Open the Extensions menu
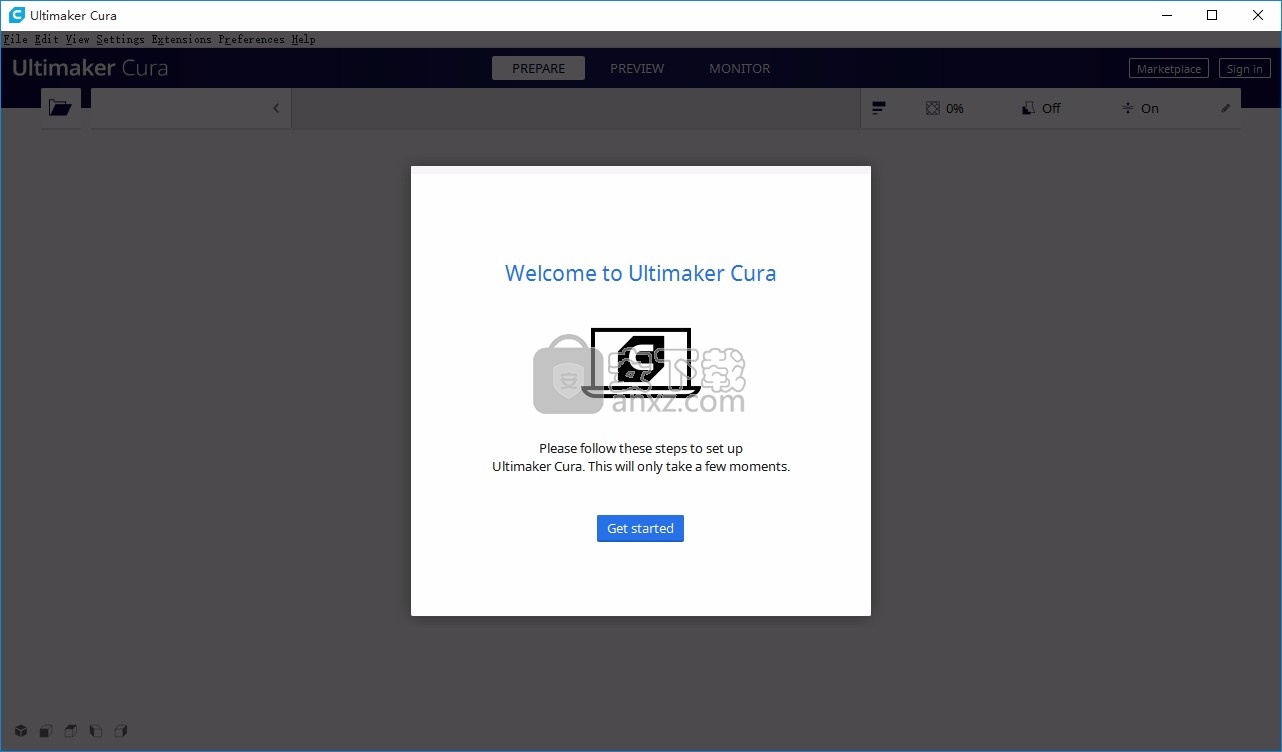Image resolution: width=1282 pixels, height=752 pixels. (x=181, y=39)
